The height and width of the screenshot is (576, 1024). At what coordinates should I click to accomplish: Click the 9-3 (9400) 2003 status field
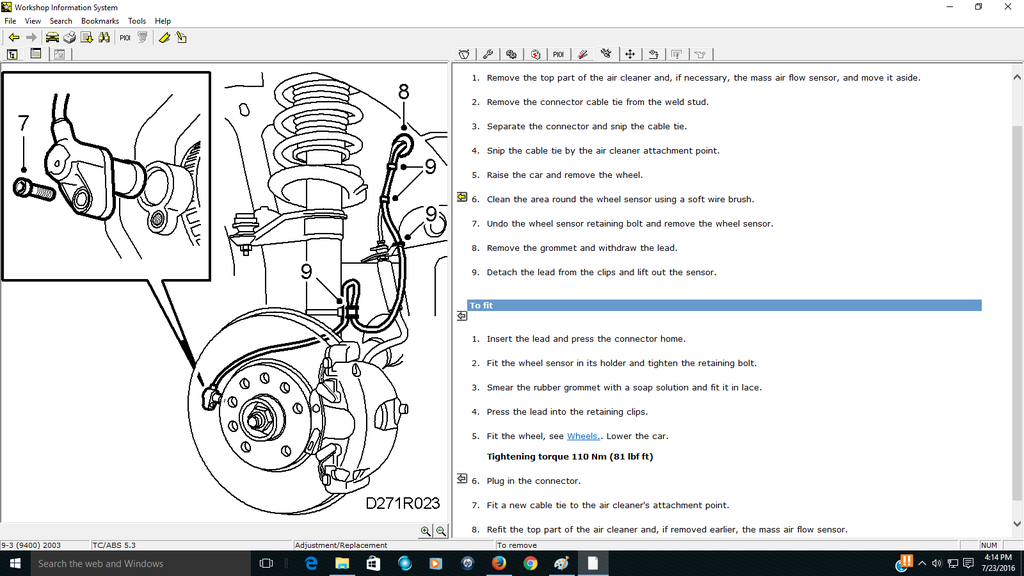(x=40, y=545)
